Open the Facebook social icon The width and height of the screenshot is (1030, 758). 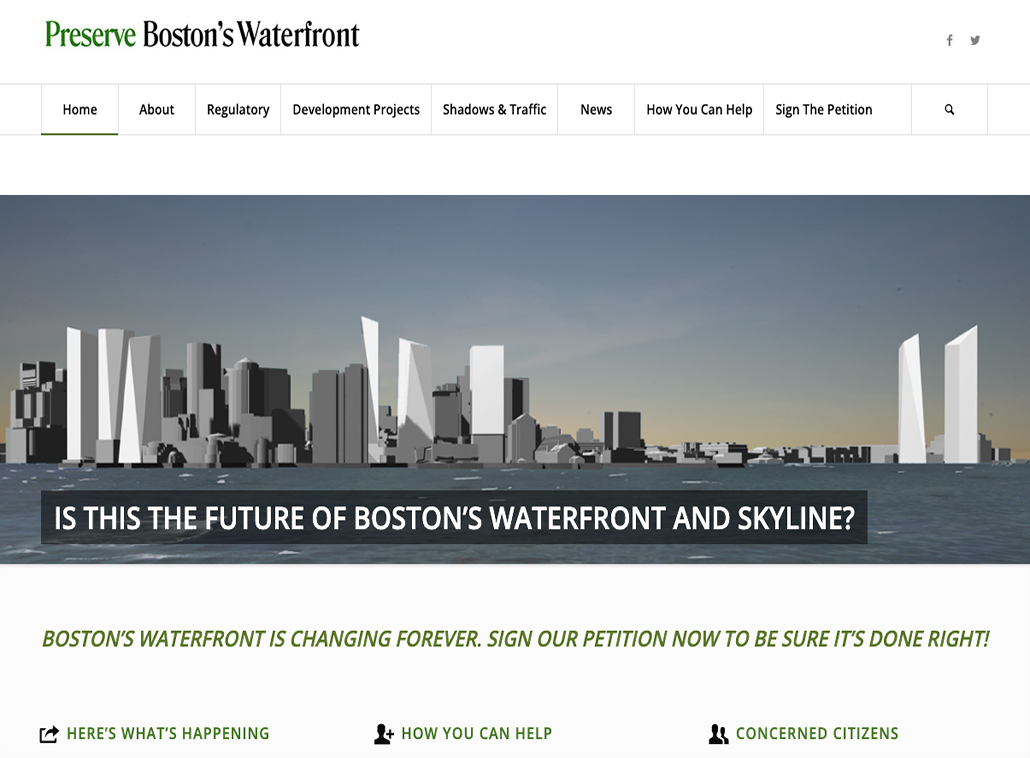tap(949, 40)
